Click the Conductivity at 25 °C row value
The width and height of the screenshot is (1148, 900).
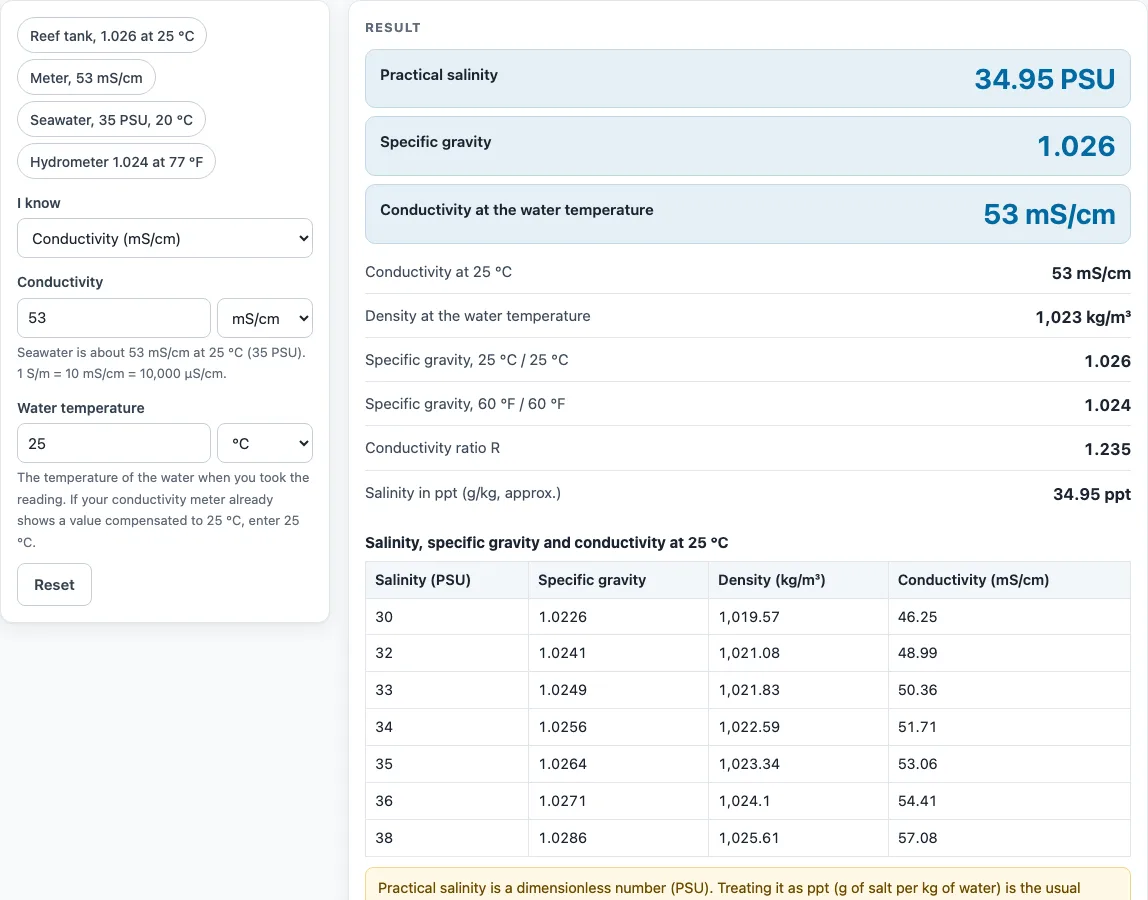[x=1091, y=273]
